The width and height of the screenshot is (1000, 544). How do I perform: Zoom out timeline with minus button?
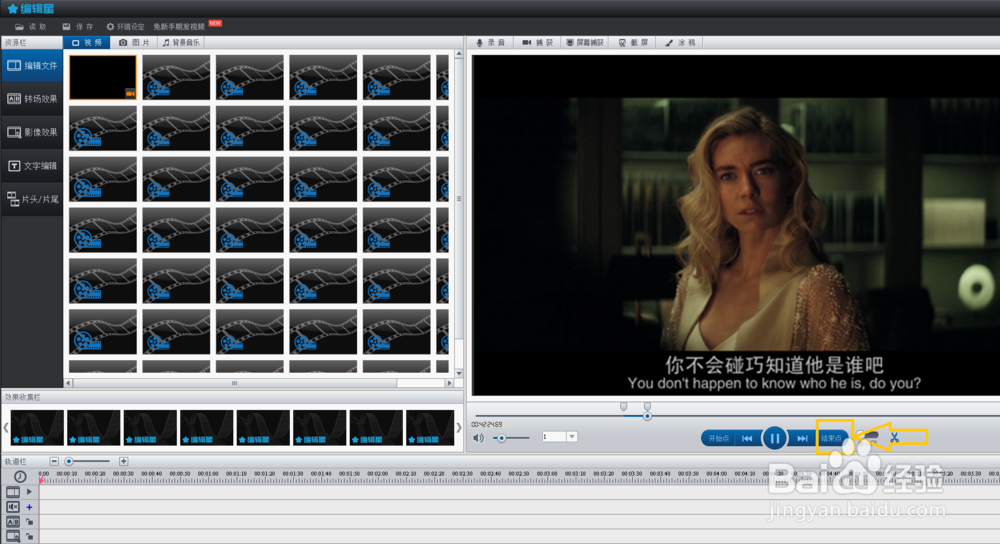54,461
